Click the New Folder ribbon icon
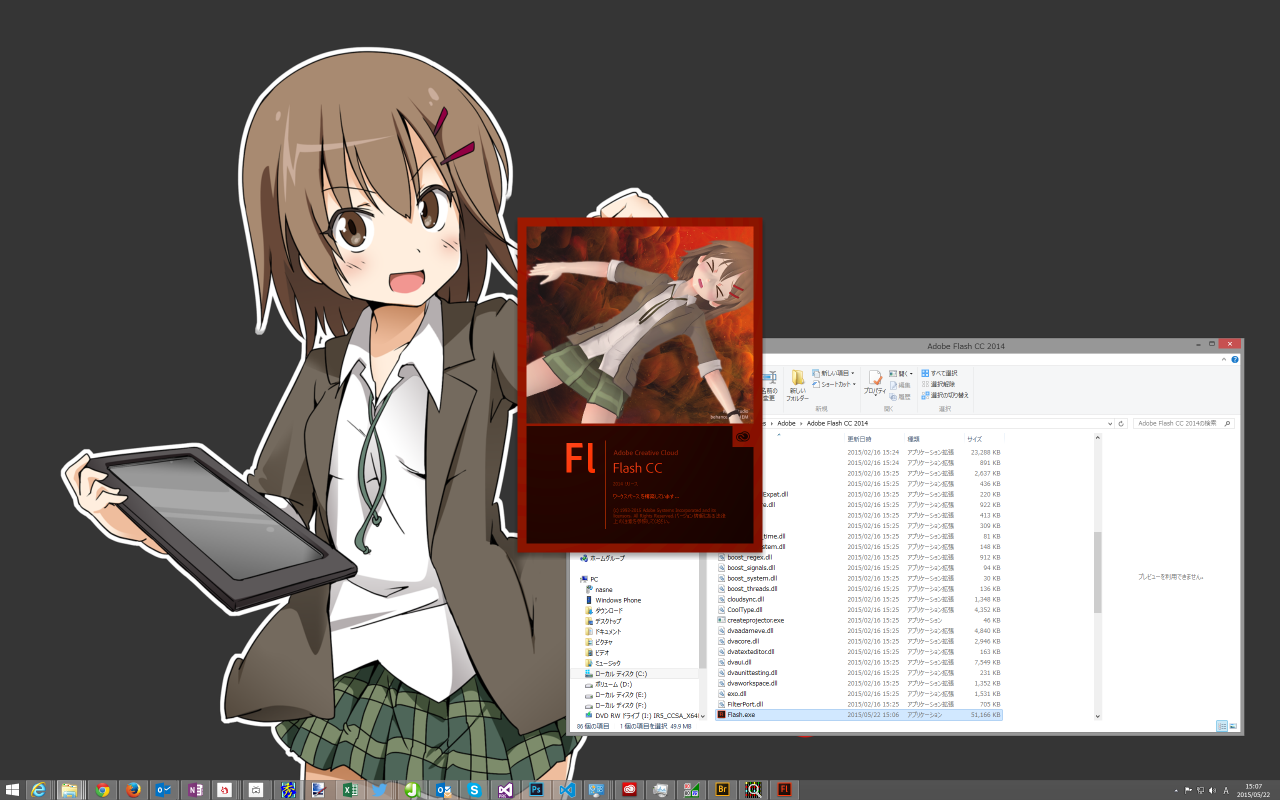Image resolution: width=1280 pixels, height=800 pixels. (x=798, y=383)
